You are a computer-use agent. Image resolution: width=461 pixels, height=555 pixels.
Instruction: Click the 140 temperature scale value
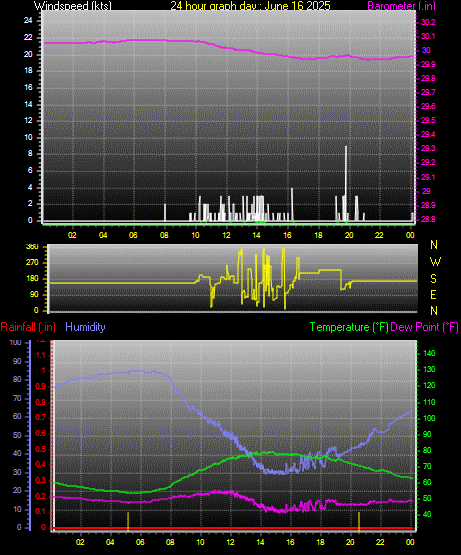[429, 353]
